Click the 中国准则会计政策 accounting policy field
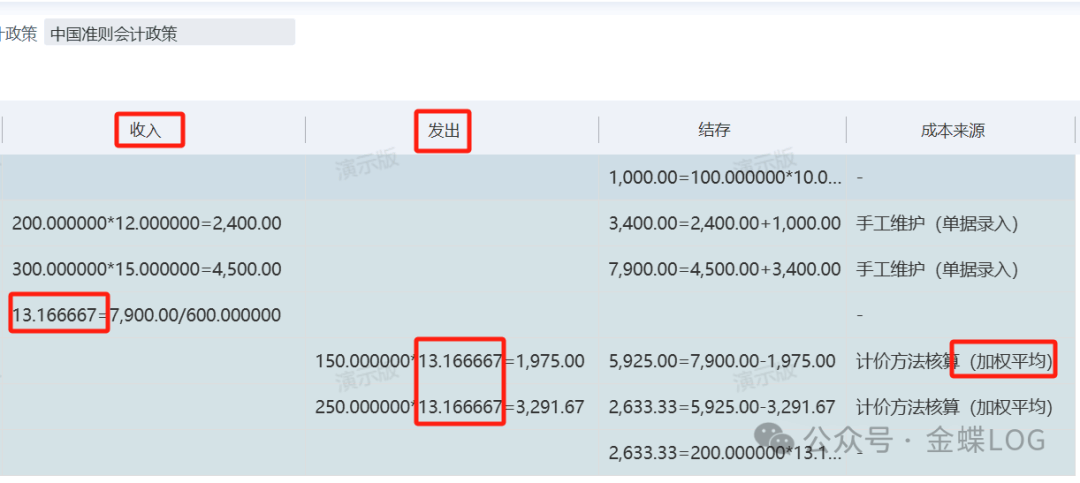The image size is (1080, 483). coord(169,32)
